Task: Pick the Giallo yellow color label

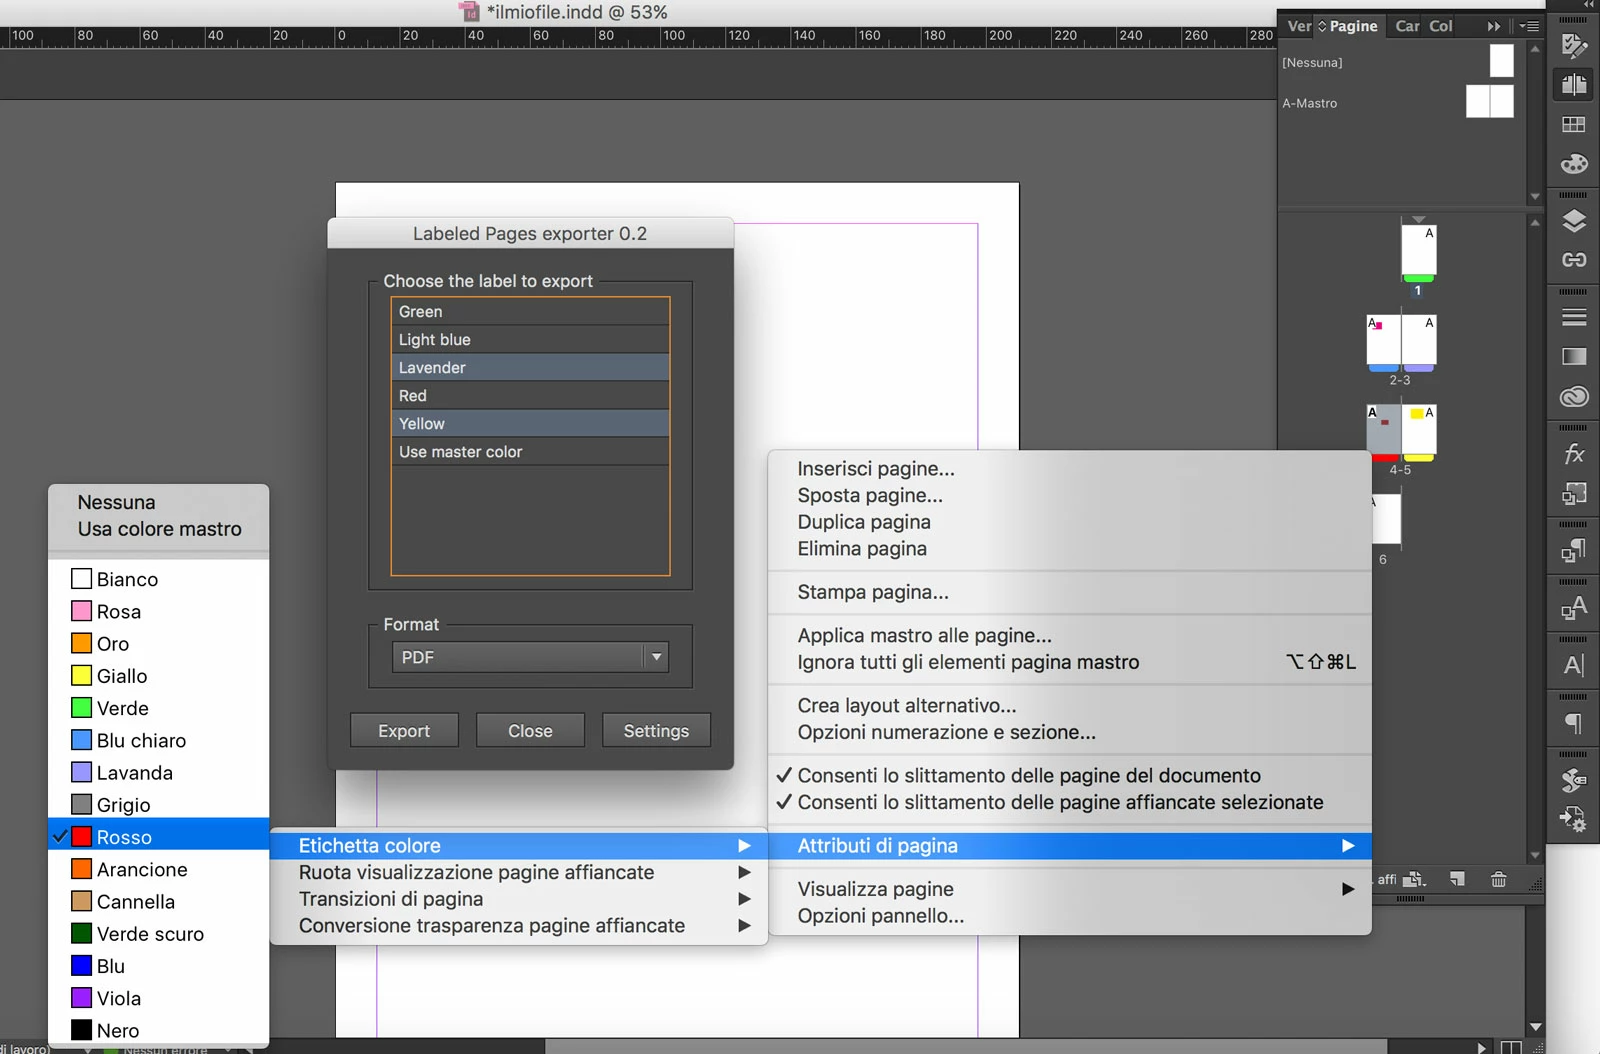Action: point(159,676)
